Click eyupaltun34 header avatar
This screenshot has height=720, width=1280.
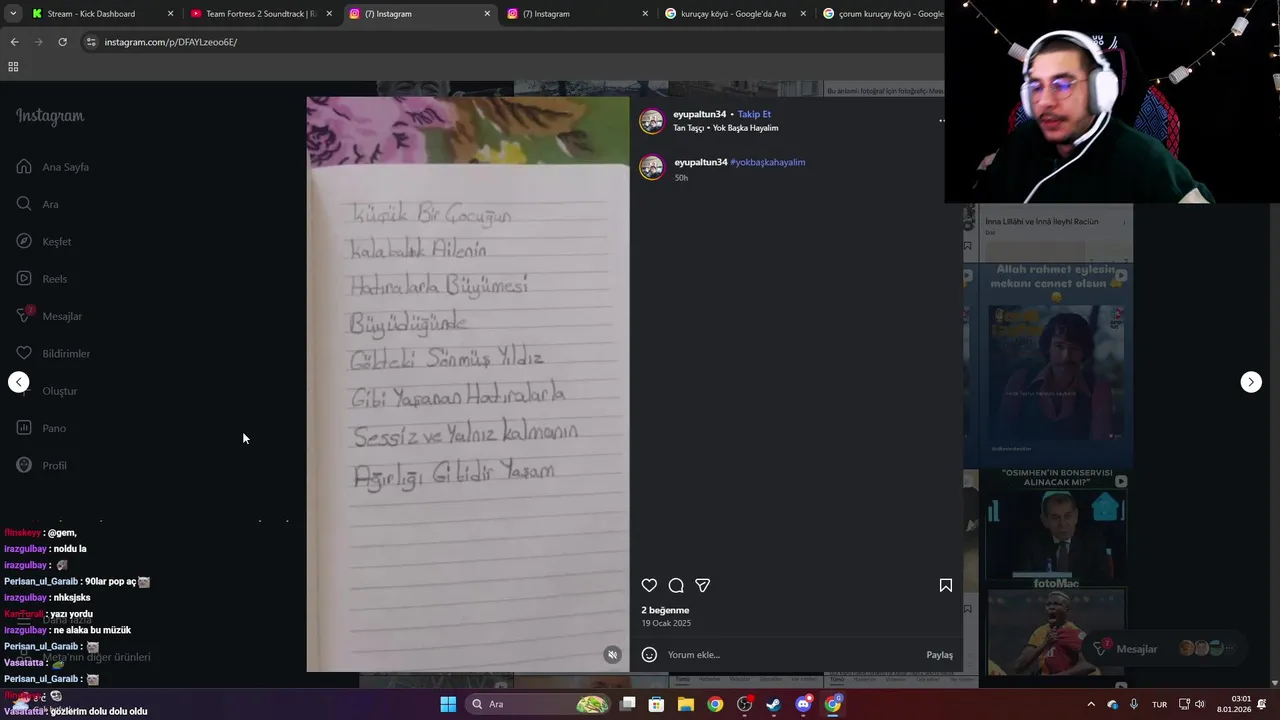652,121
